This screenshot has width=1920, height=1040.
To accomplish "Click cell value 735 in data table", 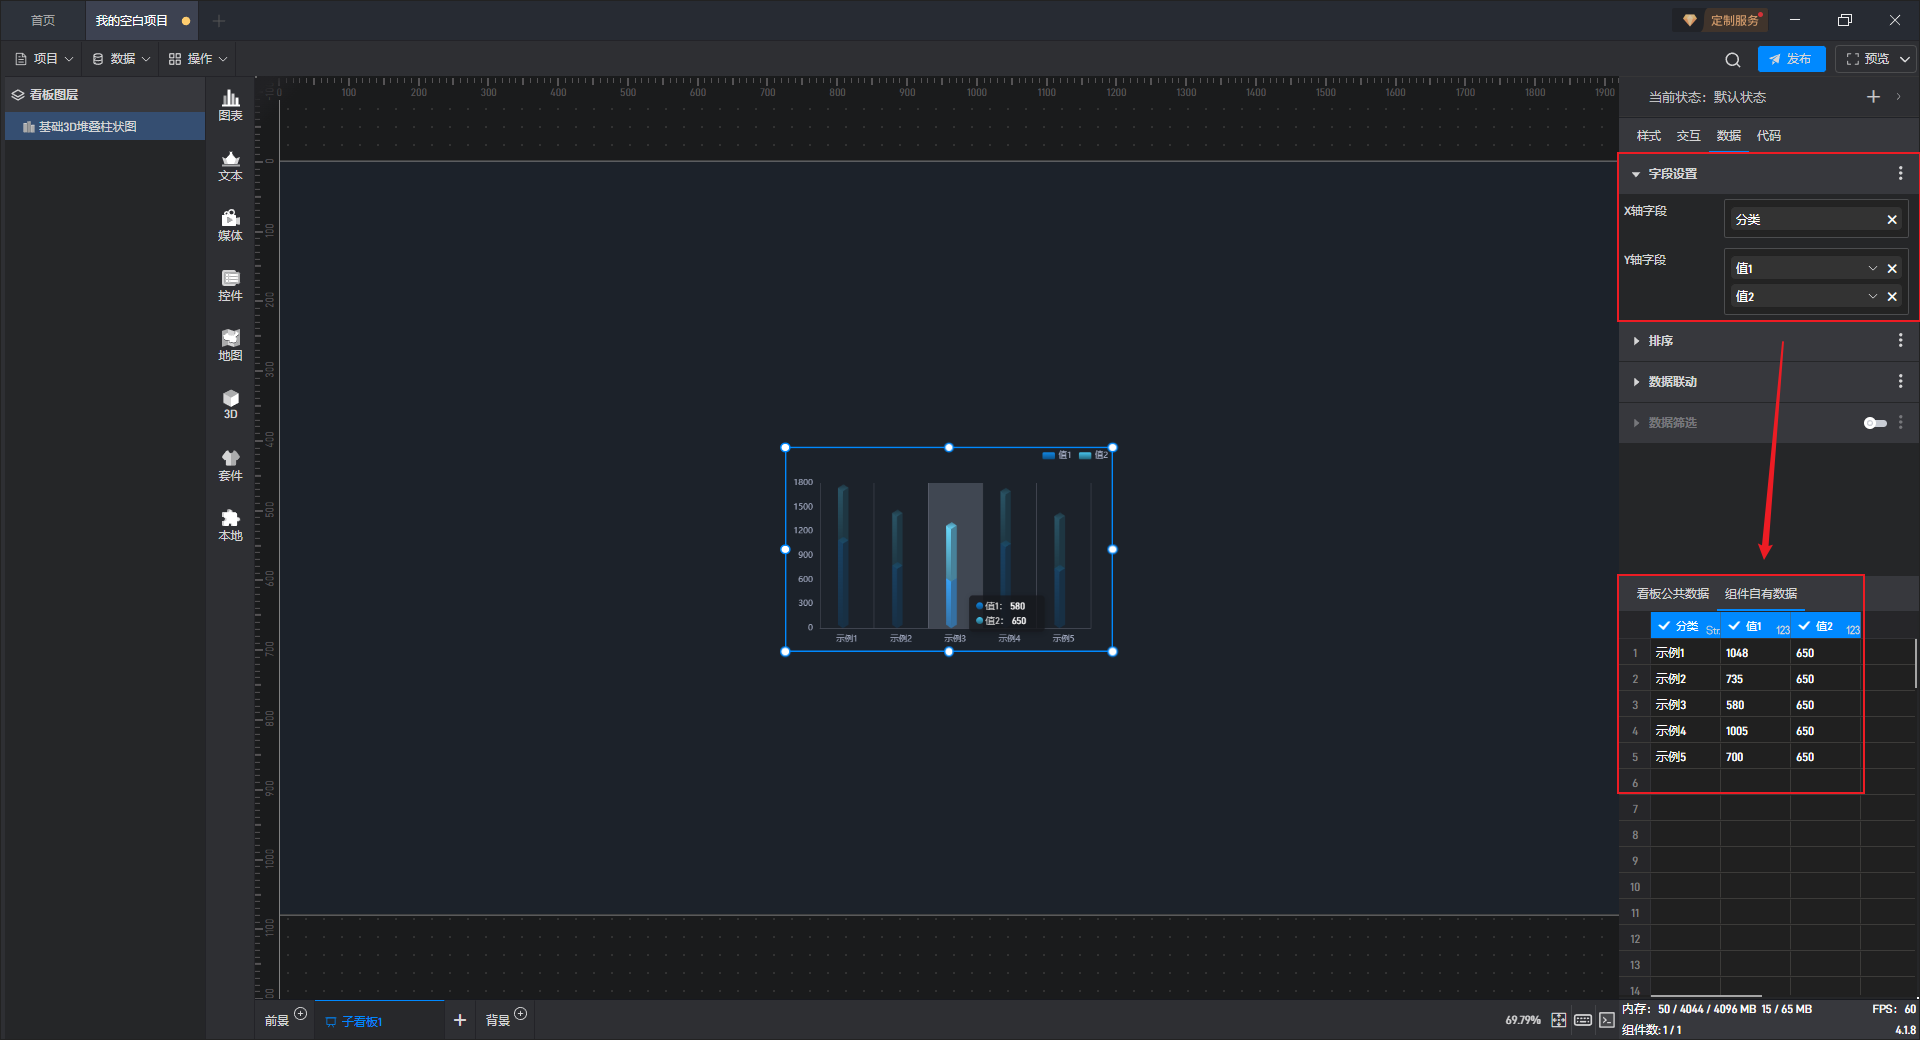I will click(1755, 679).
